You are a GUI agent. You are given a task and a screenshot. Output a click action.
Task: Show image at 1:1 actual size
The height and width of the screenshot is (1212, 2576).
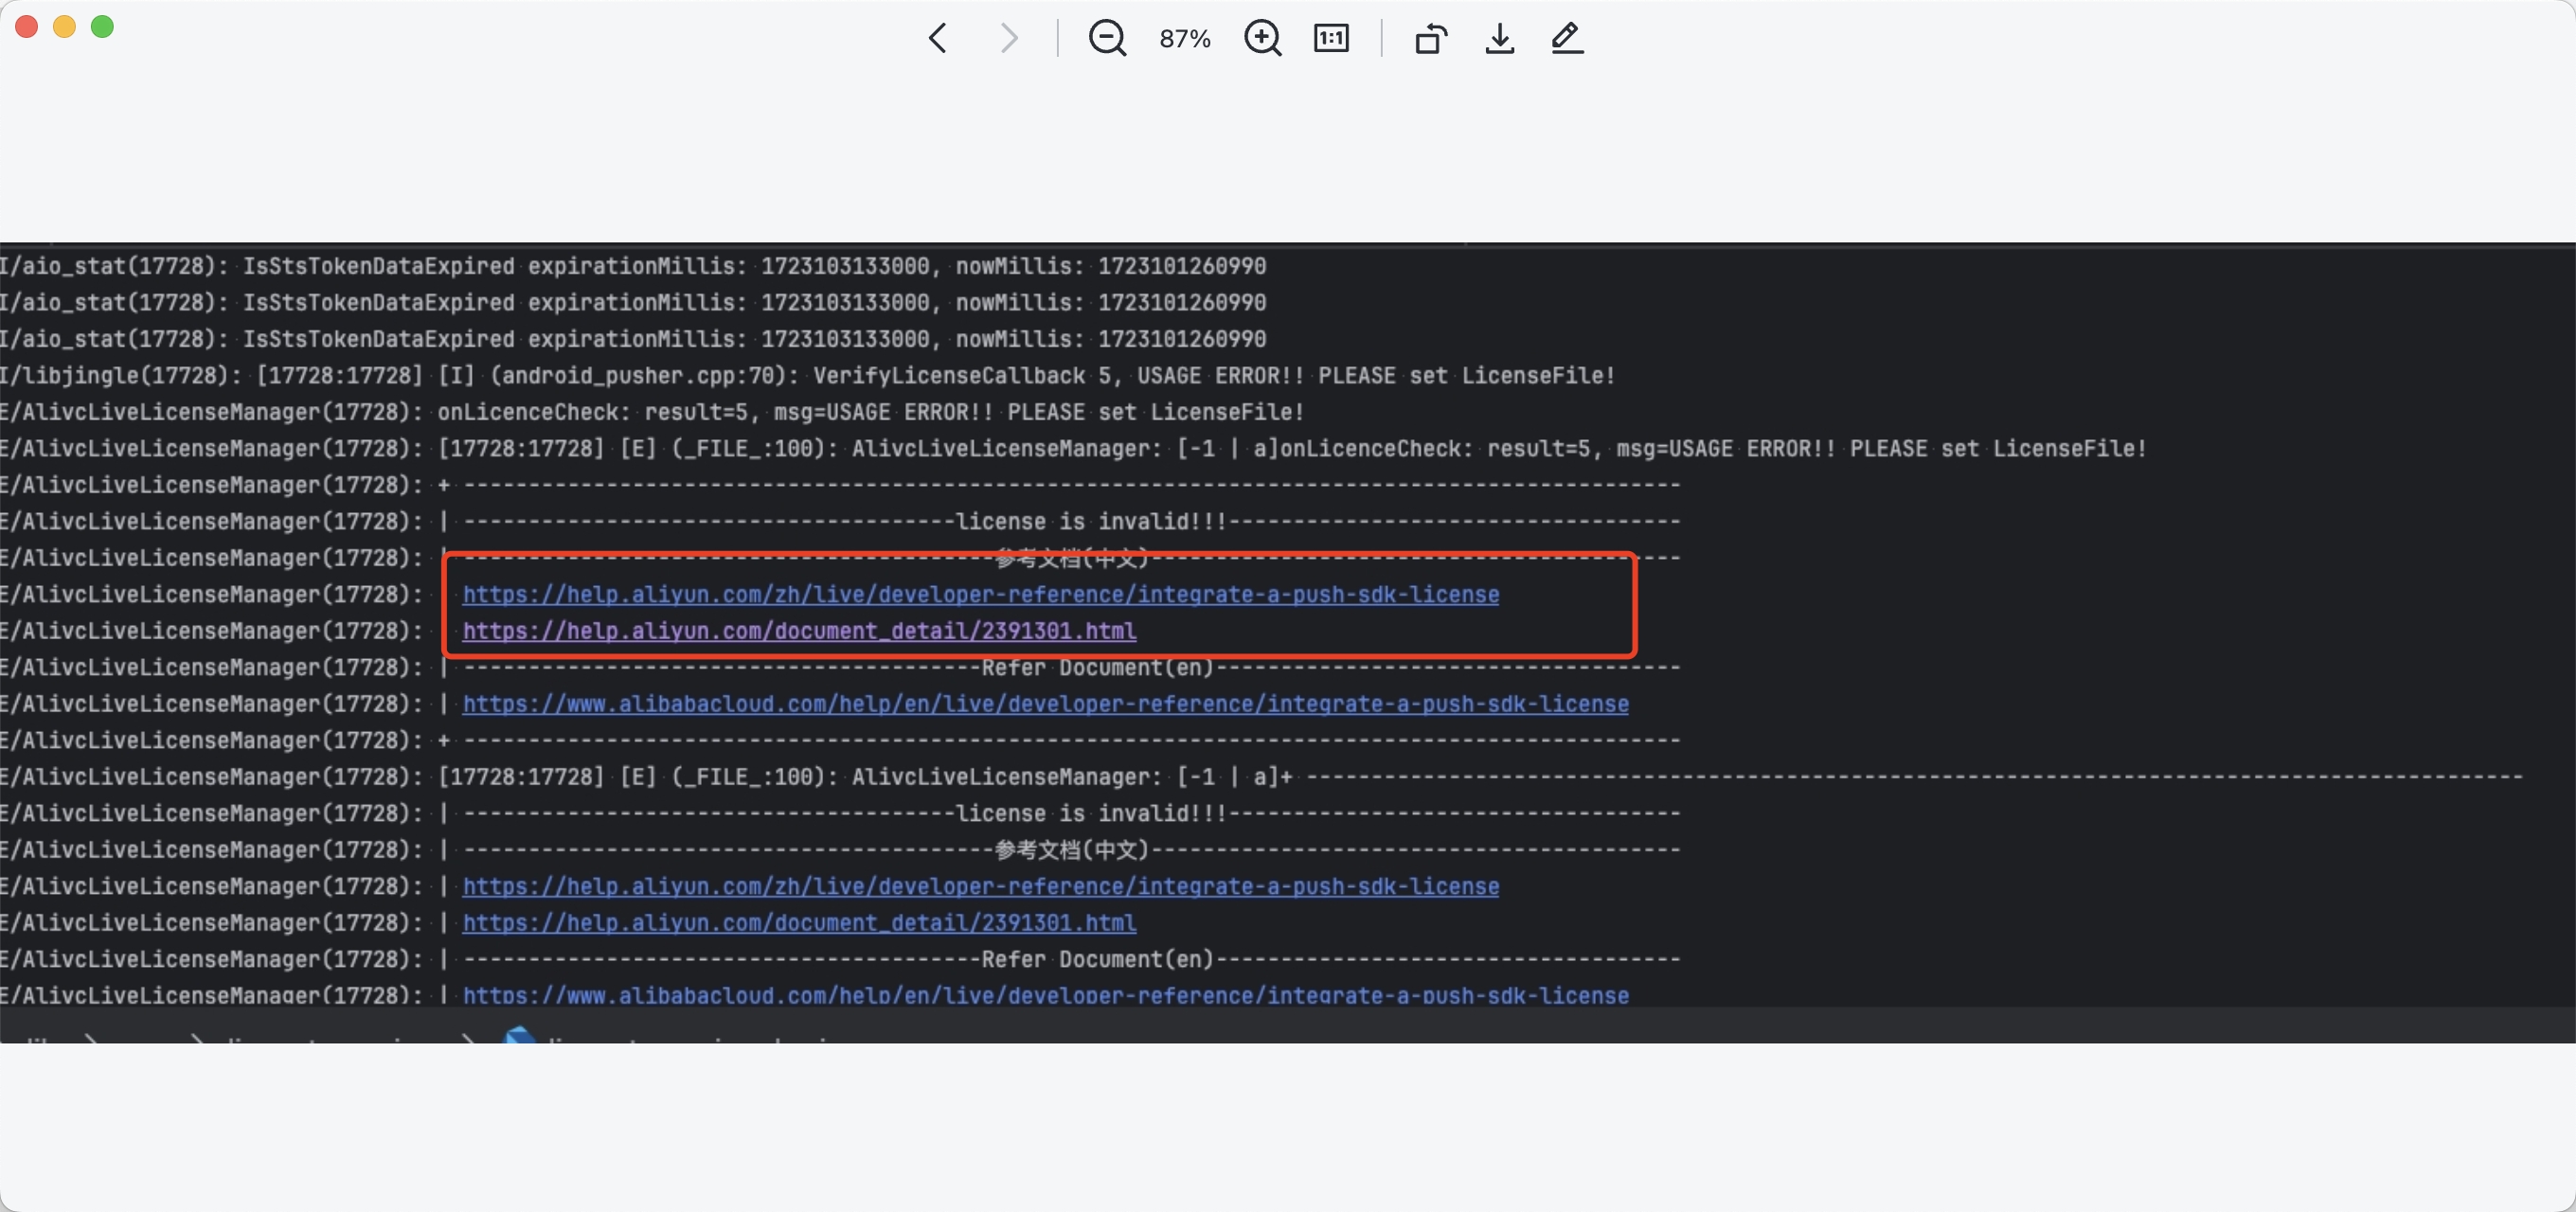[1331, 38]
